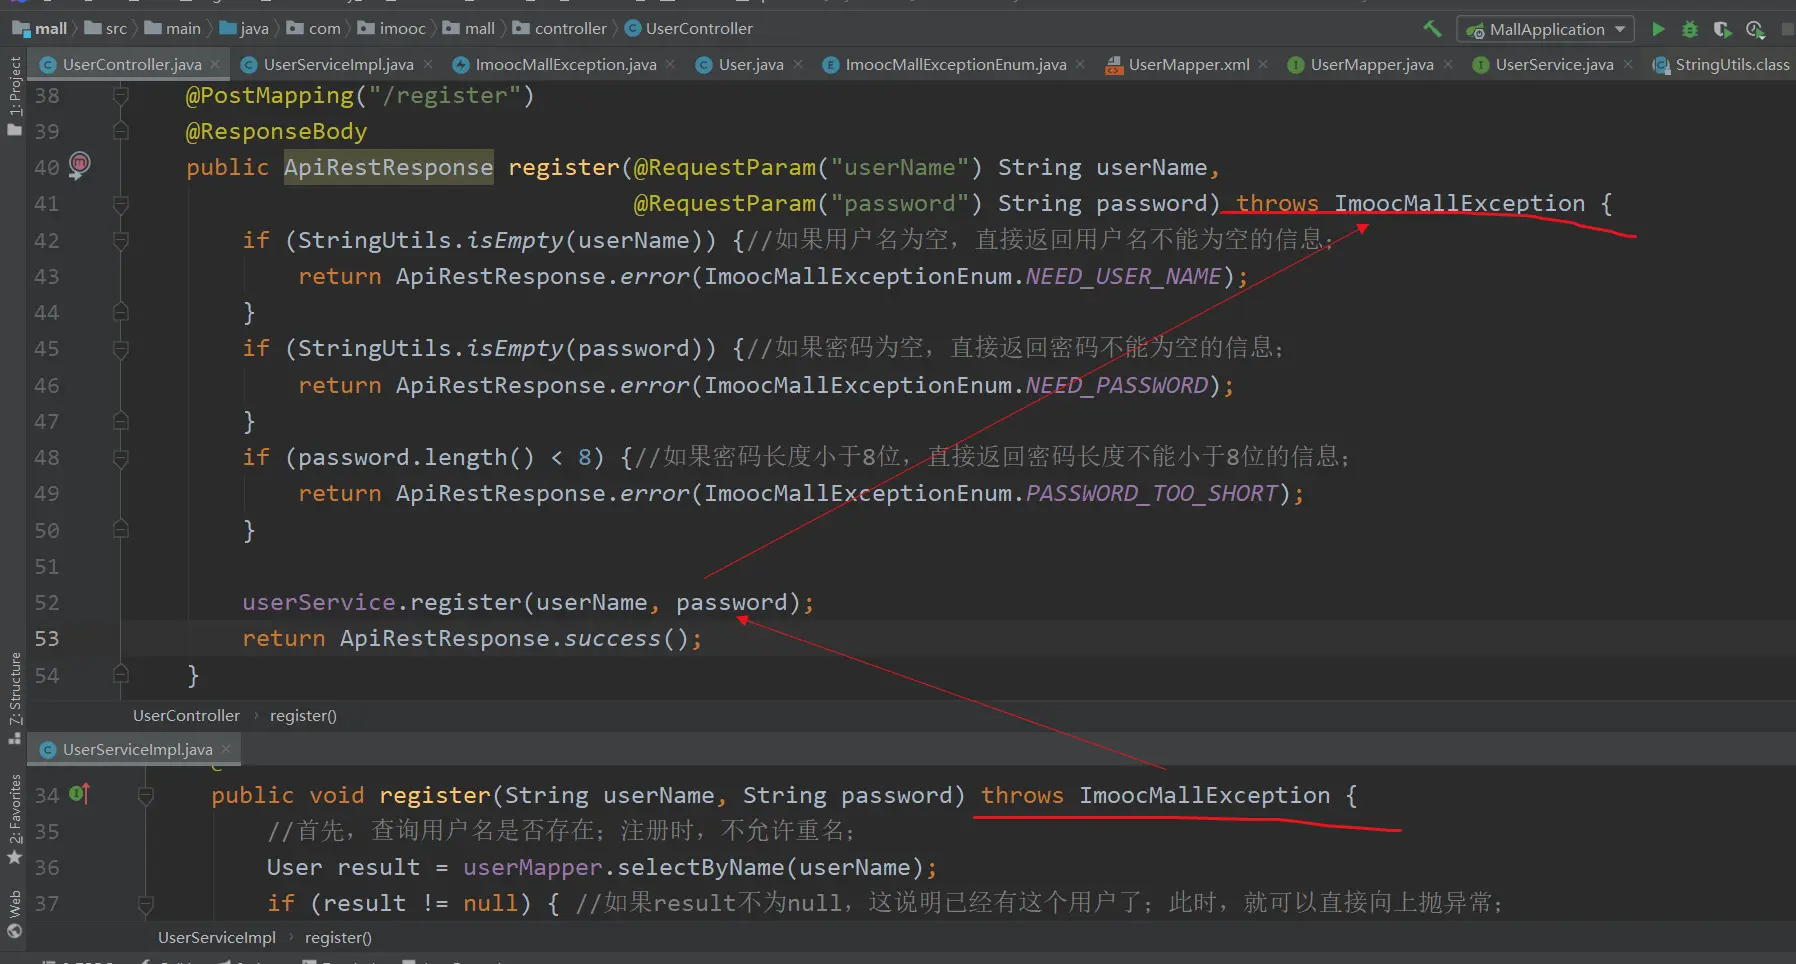Click the Profiler run icon
1796x964 pixels.
[x=1755, y=29]
